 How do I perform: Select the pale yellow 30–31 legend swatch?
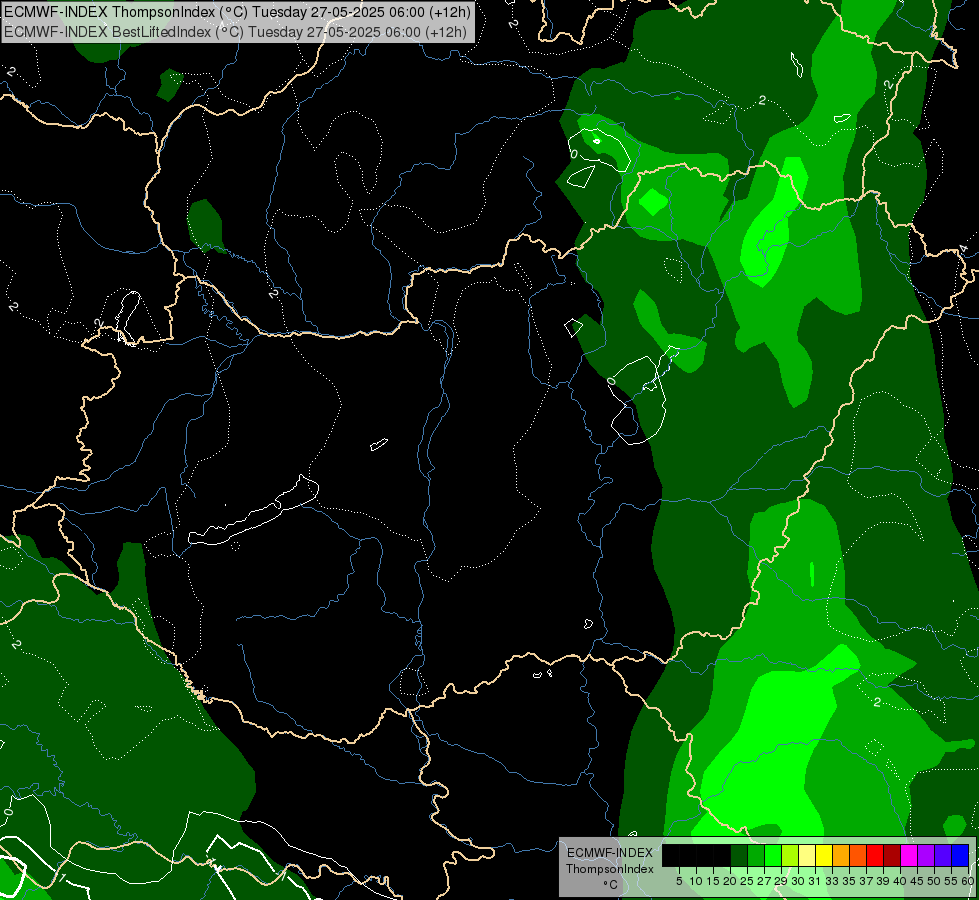pyautogui.click(x=807, y=855)
